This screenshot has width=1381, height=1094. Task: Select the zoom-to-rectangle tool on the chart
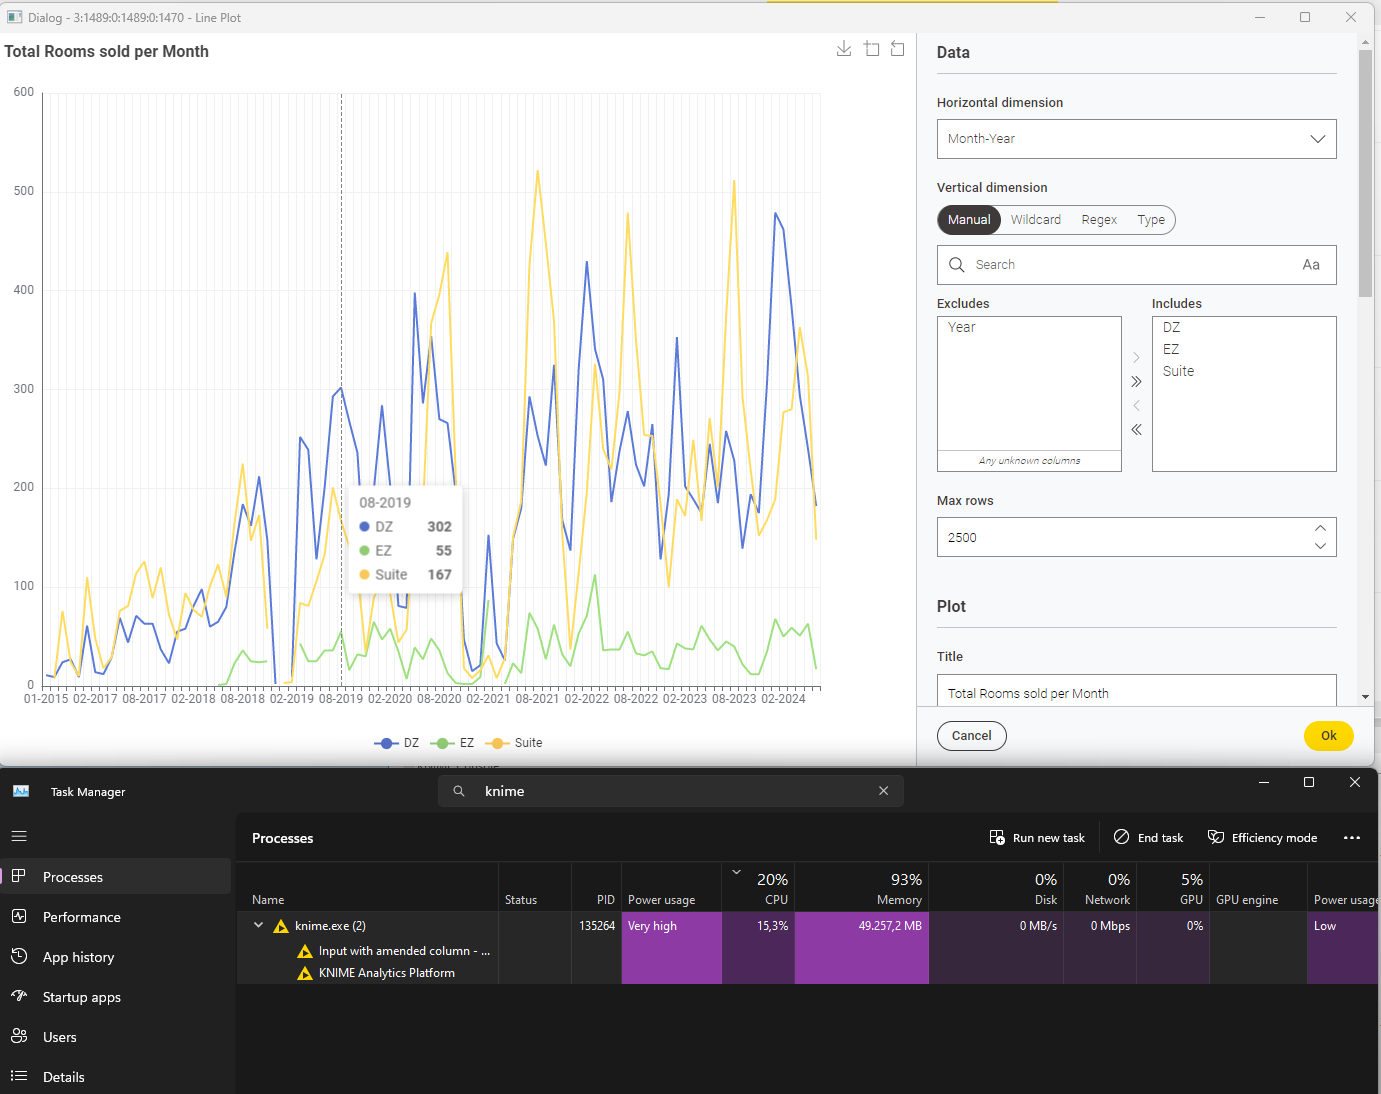coord(871,48)
